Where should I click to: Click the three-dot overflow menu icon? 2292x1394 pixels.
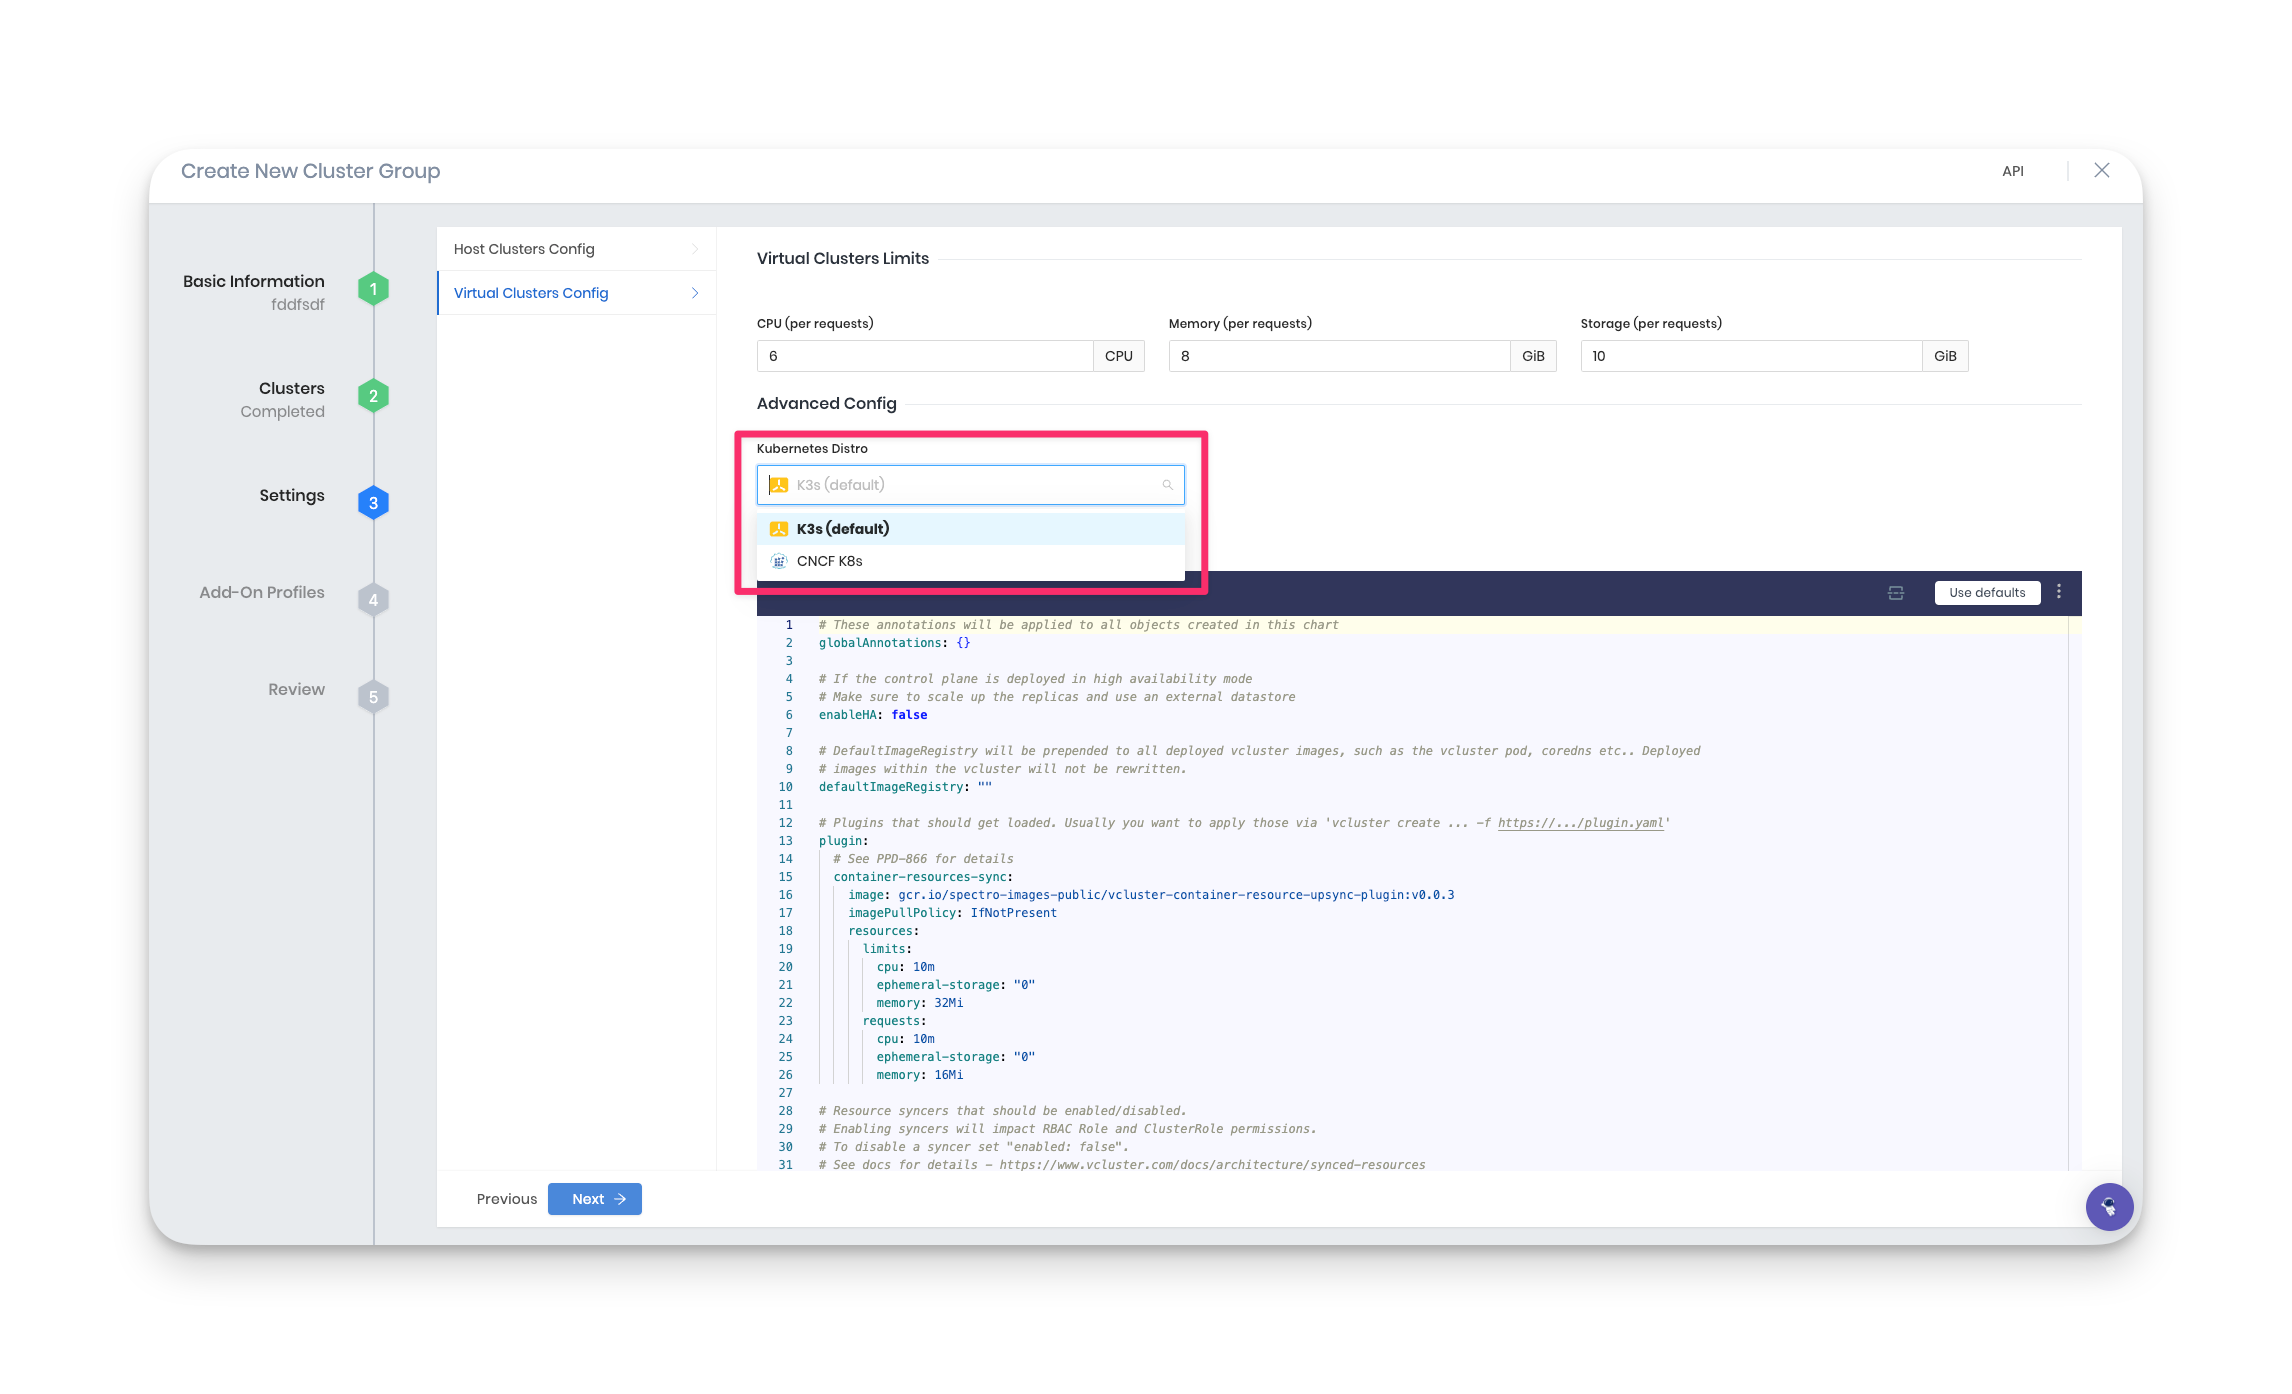pos(2064,591)
